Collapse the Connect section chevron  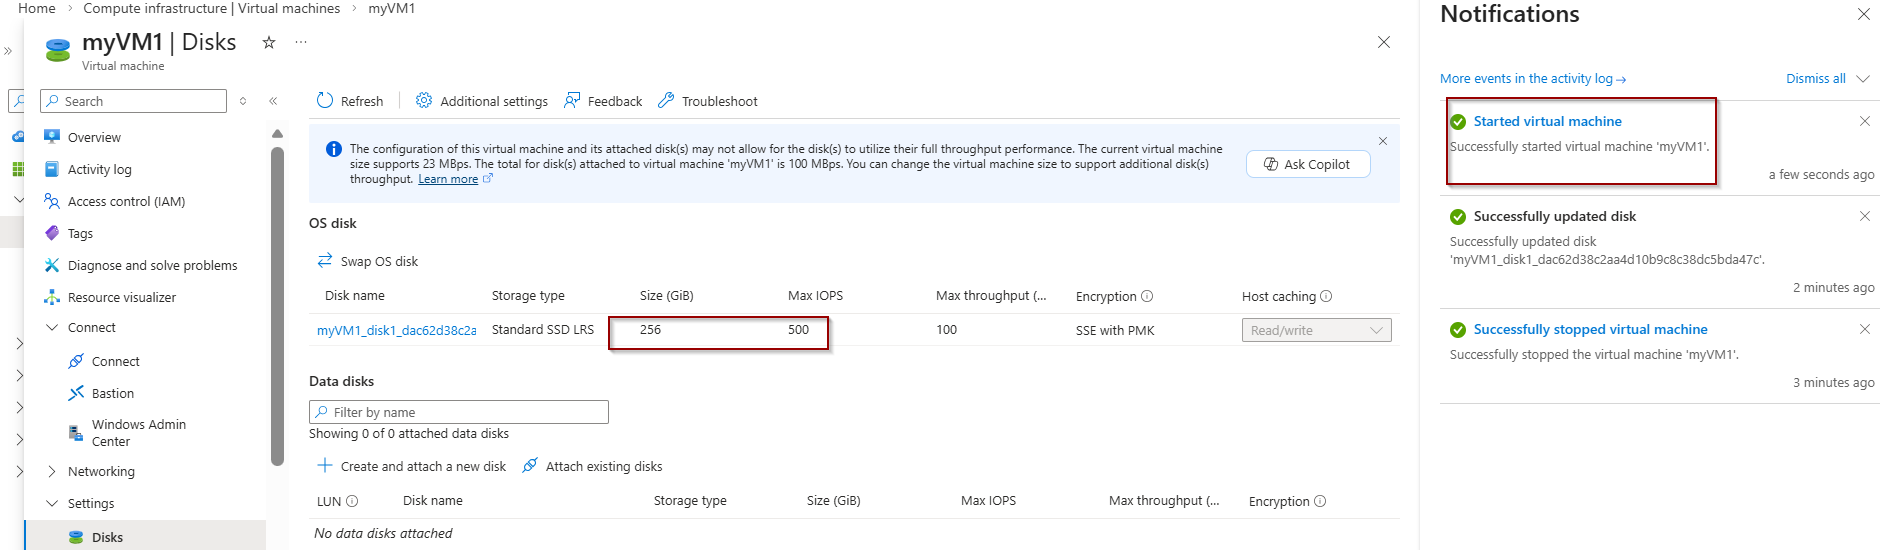point(52,327)
